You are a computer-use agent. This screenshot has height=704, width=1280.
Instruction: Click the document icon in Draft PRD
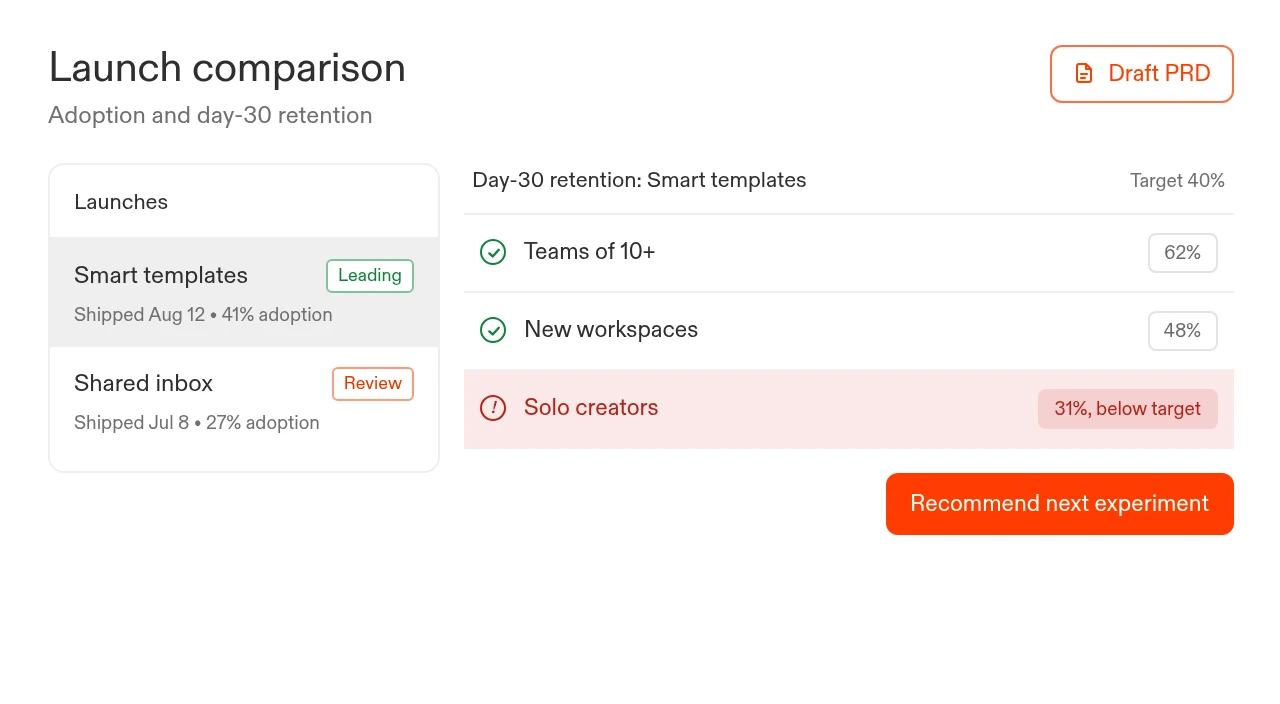(x=1084, y=74)
